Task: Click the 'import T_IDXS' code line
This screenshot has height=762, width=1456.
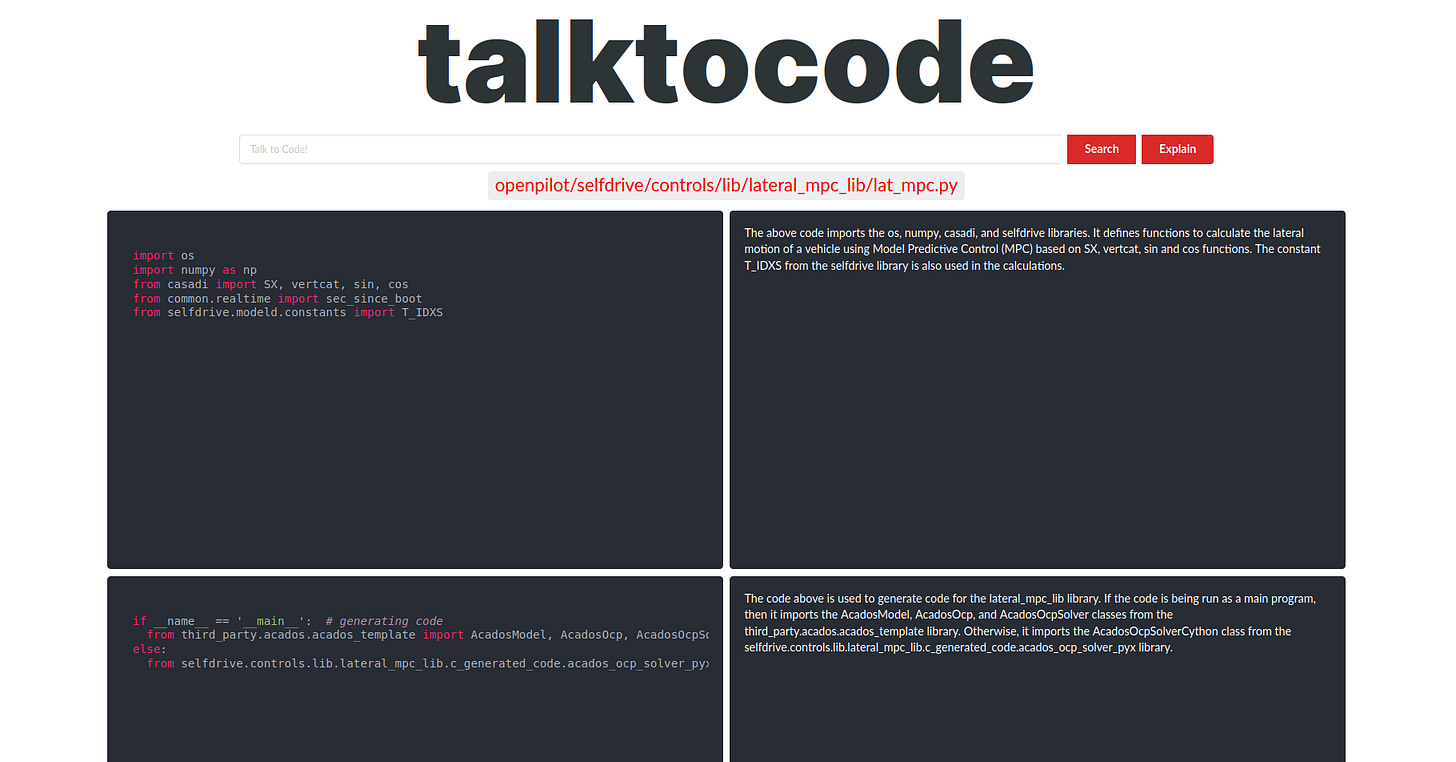Action: click(x=288, y=312)
